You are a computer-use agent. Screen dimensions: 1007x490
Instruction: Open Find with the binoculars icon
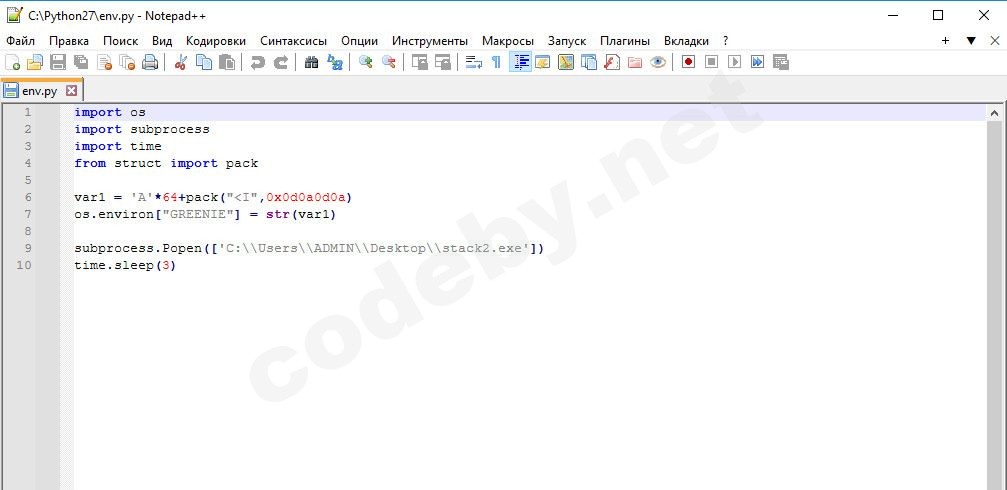pos(311,62)
